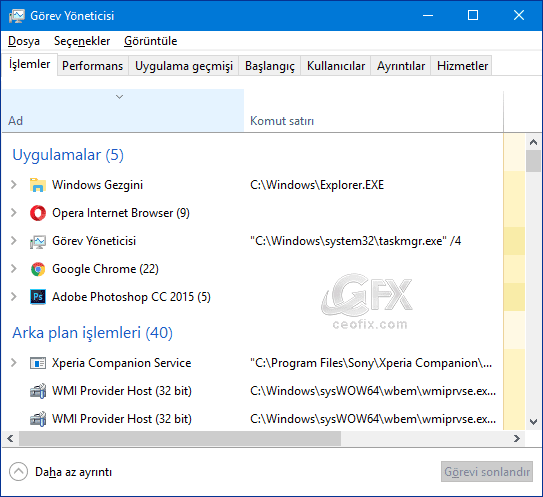Expand the Xperia Companion Service row
Viewport: 543px width, 497px height.
[14, 363]
